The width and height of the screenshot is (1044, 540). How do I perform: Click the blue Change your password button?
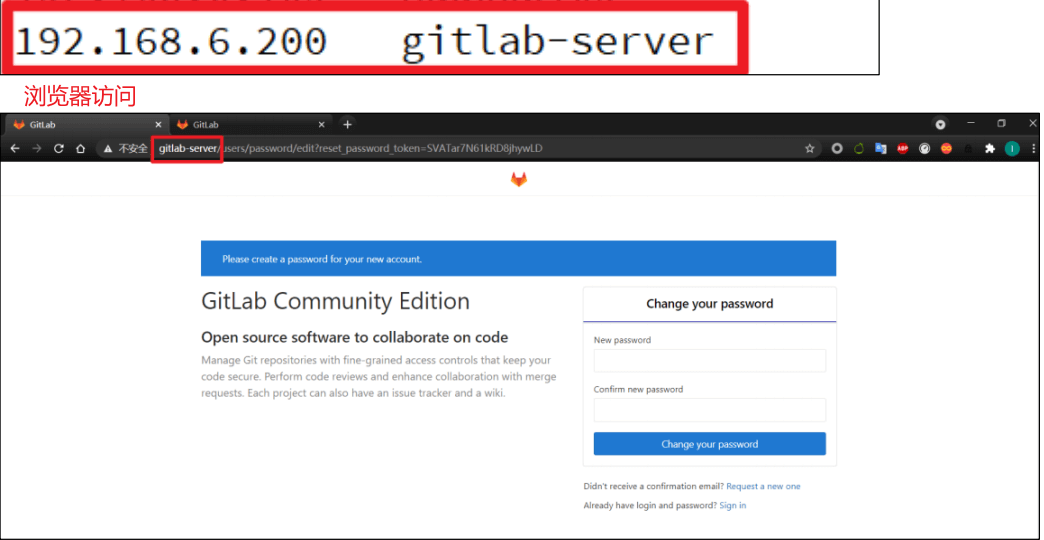[x=710, y=444]
